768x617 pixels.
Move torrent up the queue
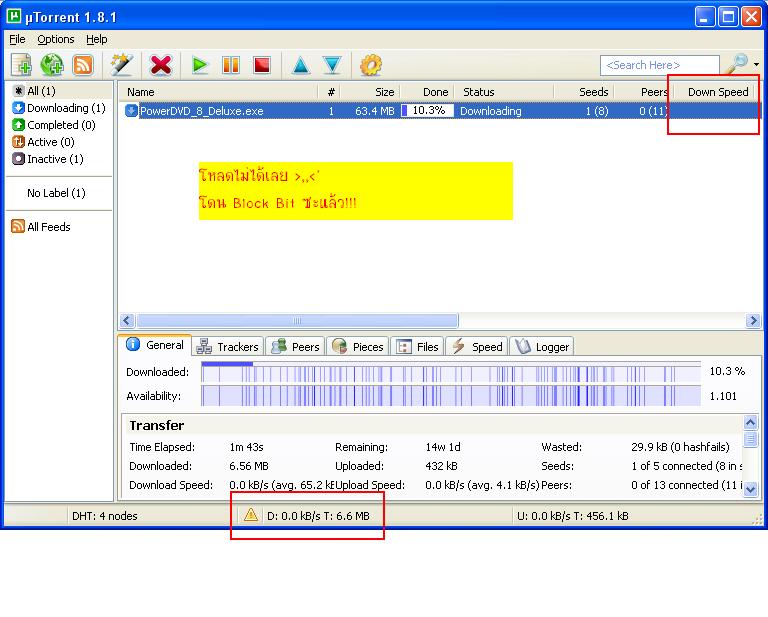coord(301,65)
